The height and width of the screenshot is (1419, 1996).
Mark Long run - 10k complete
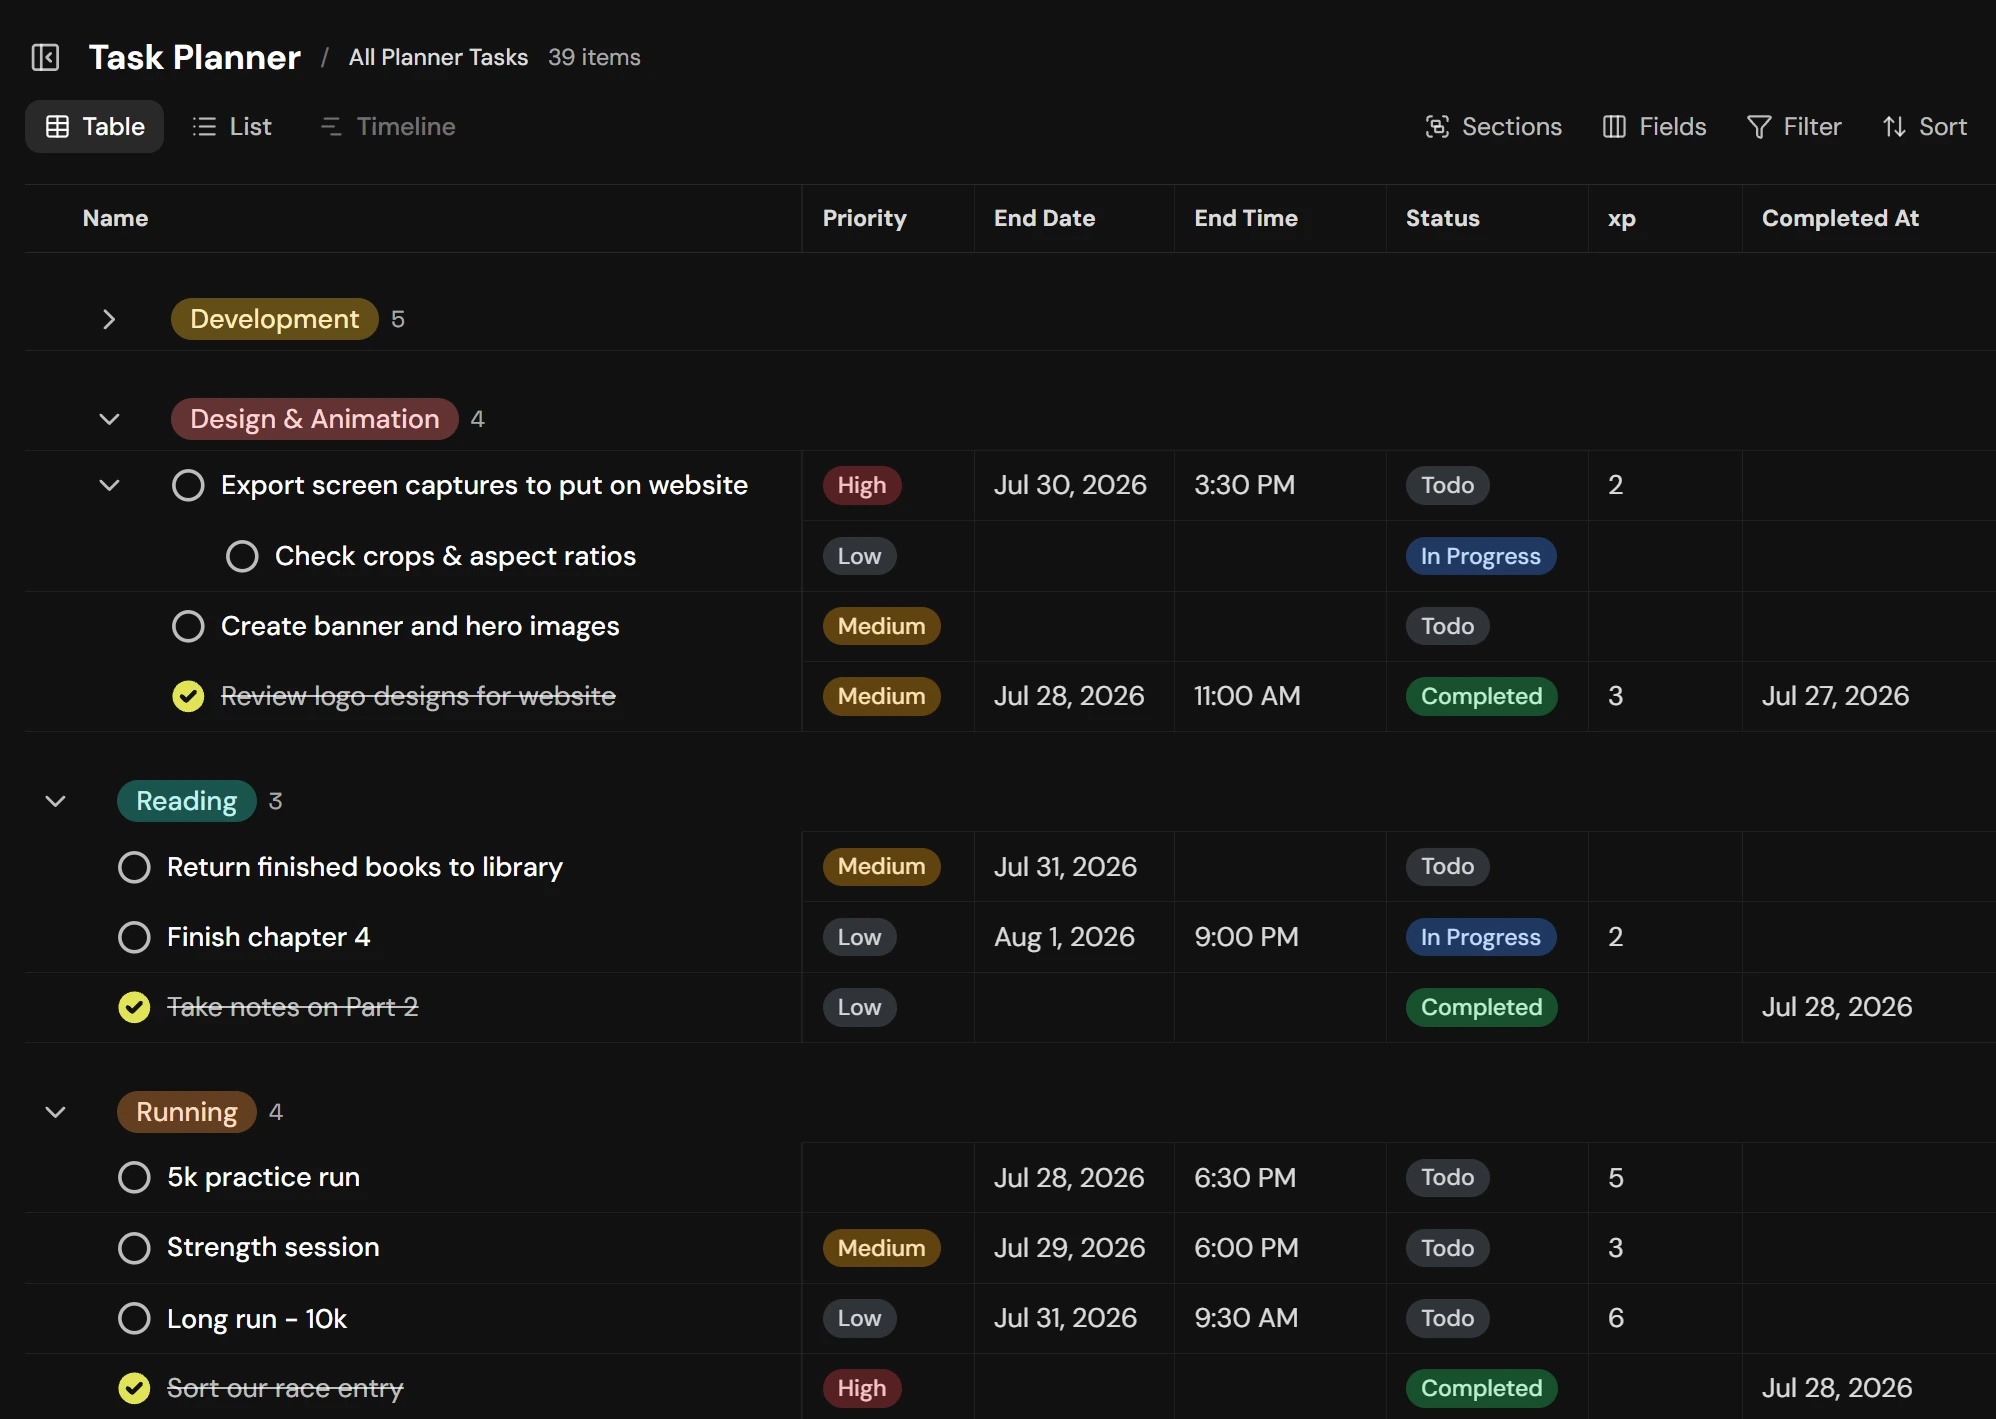[134, 1318]
